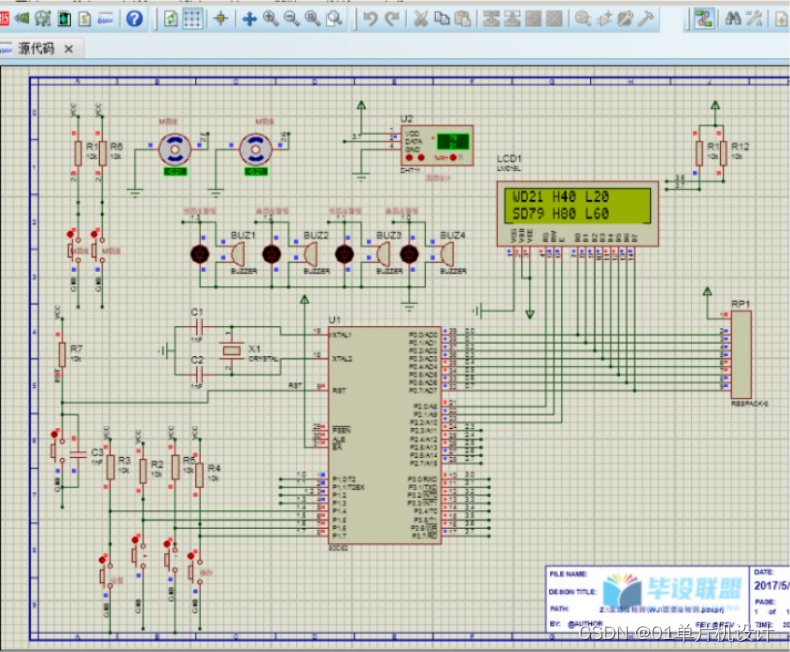Click the Redo arrow icon

pyautogui.click(x=392, y=19)
